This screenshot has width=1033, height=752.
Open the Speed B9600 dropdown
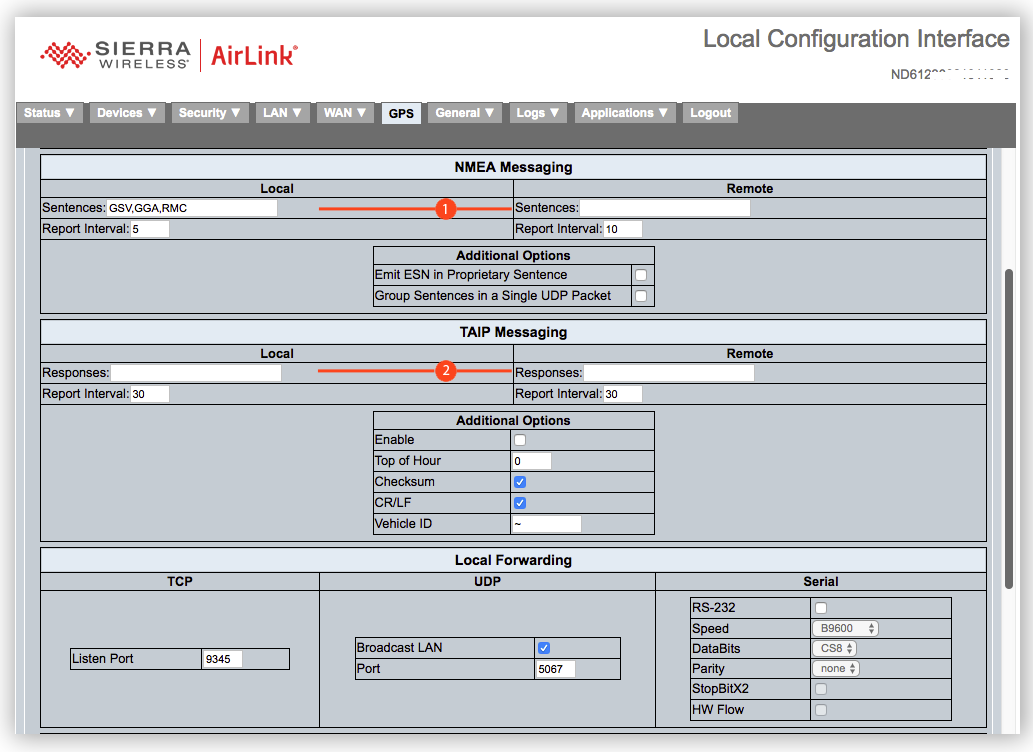tap(845, 629)
